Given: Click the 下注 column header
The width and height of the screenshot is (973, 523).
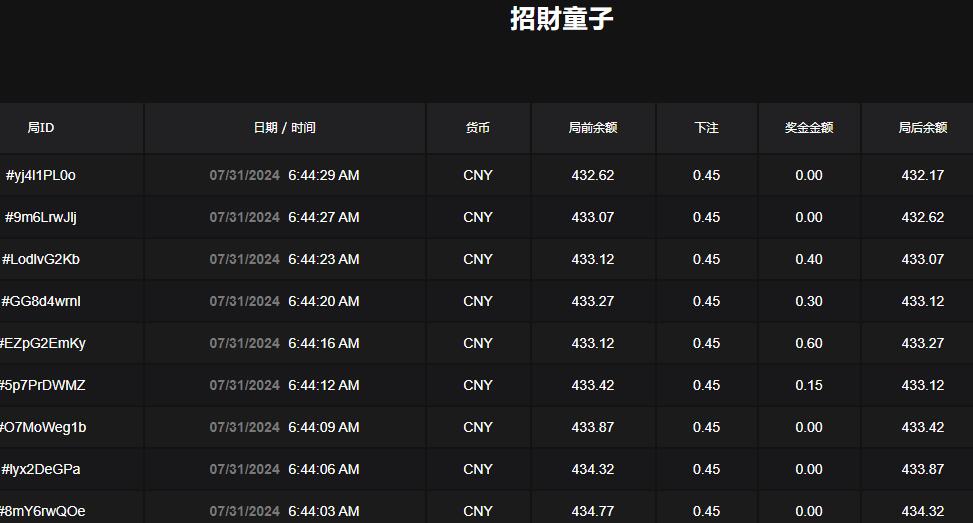Looking at the screenshot, I should tap(706, 128).
